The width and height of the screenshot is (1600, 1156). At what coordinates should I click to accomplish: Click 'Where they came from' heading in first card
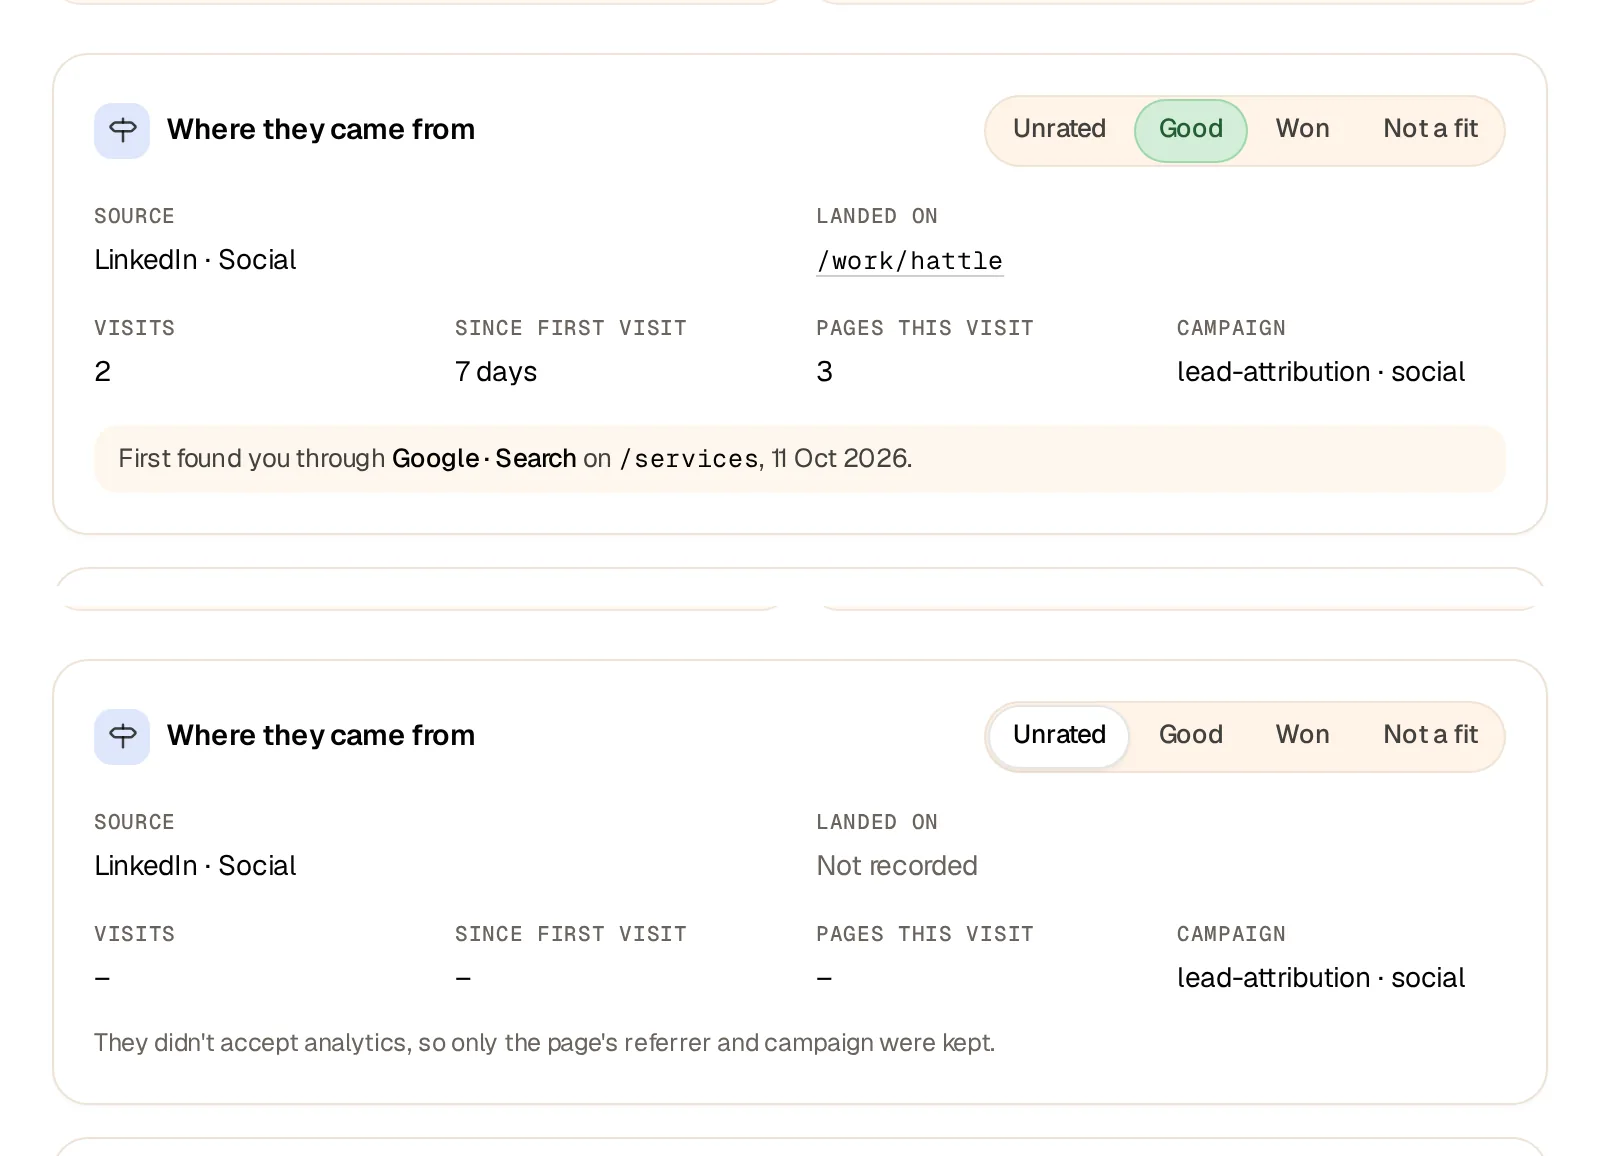click(x=321, y=130)
